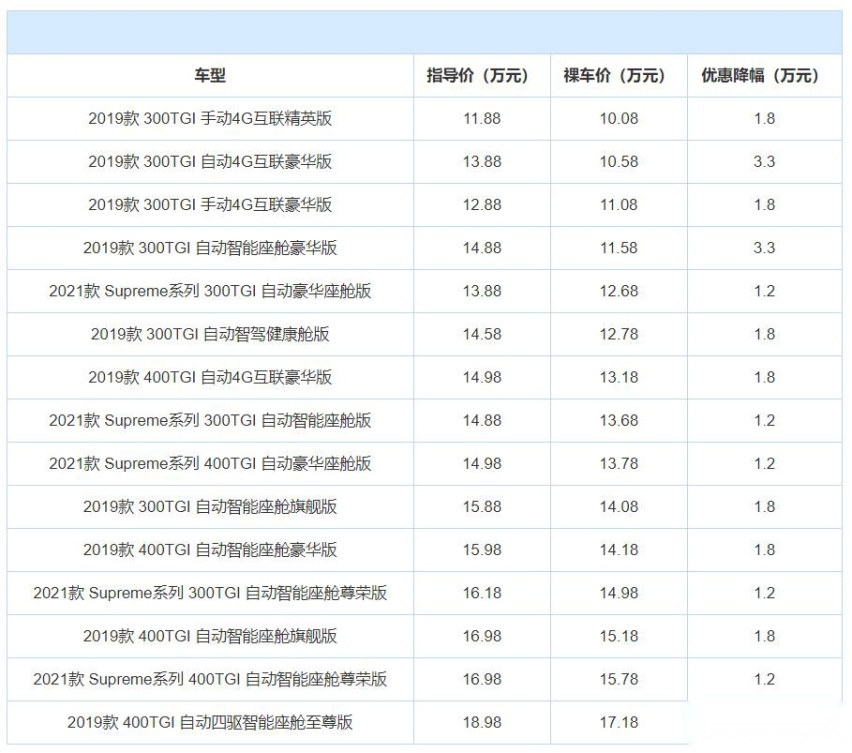Select row 2019款 400TGI 自动智能座舱旗舰版

coord(424,636)
